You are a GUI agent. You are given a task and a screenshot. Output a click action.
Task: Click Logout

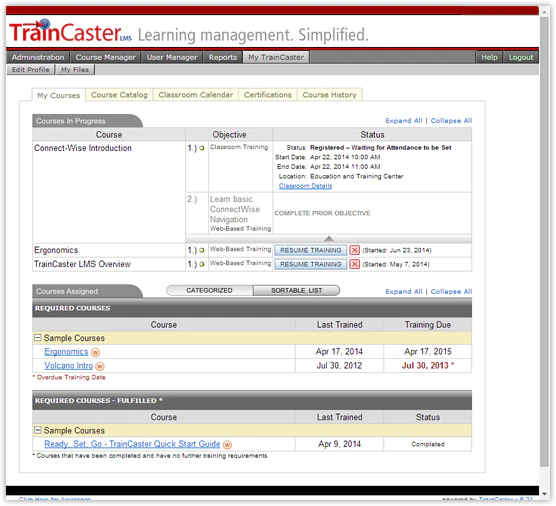click(x=521, y=57)
